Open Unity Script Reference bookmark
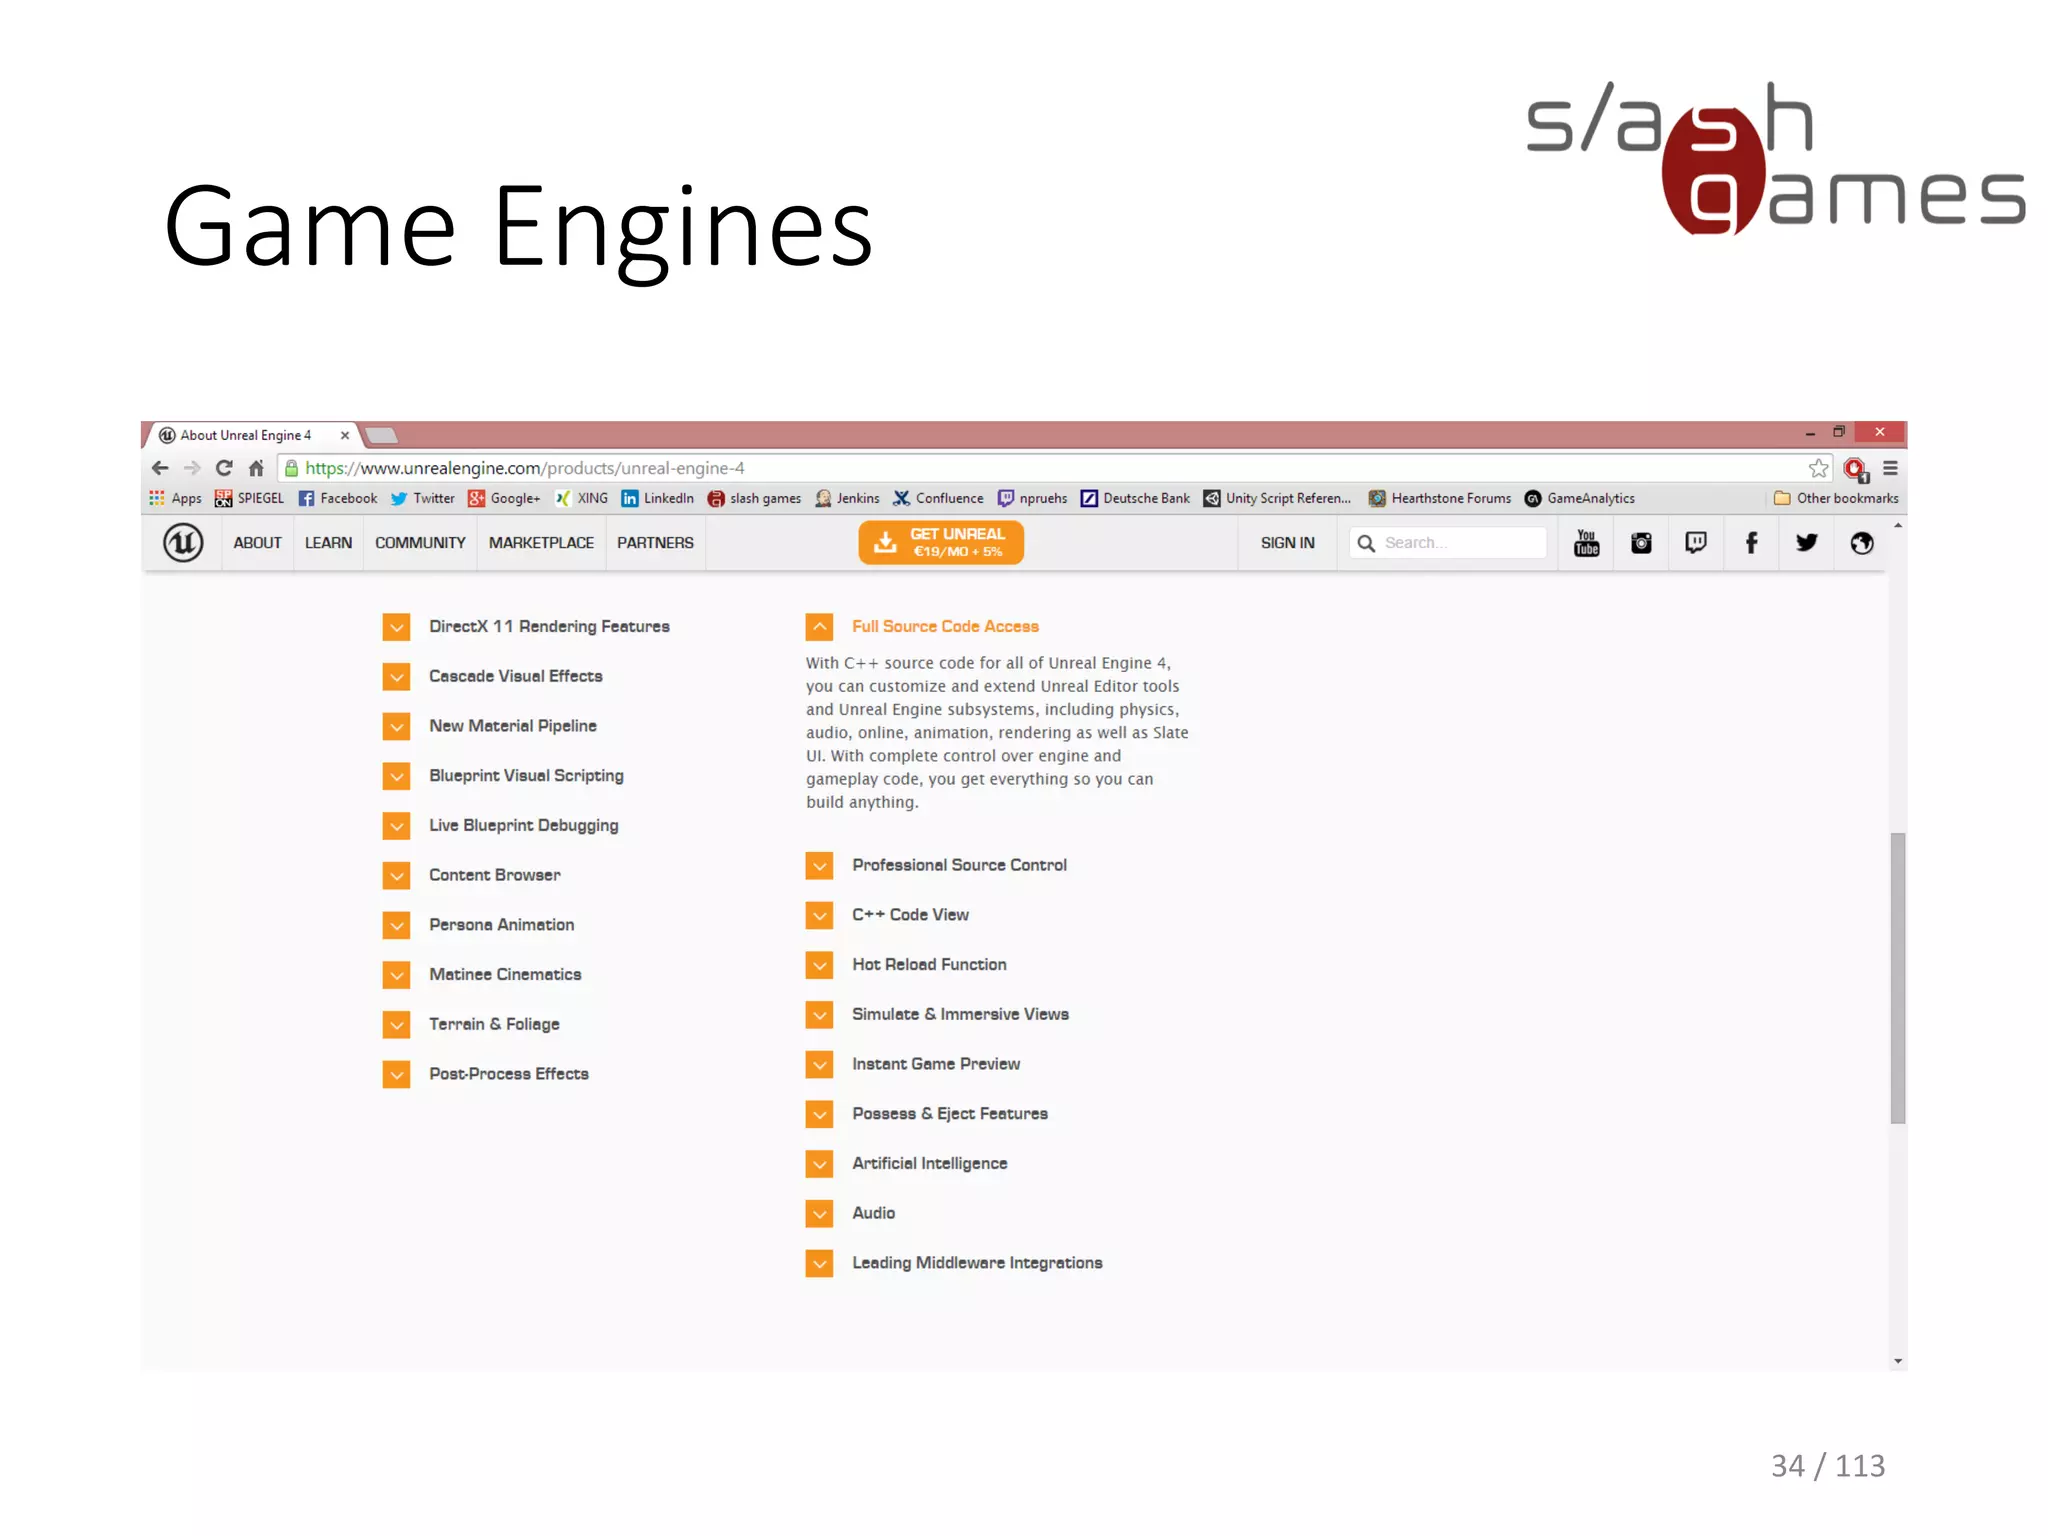The height and width of the screenshot is (1536, 2048). coord(1277,498)
